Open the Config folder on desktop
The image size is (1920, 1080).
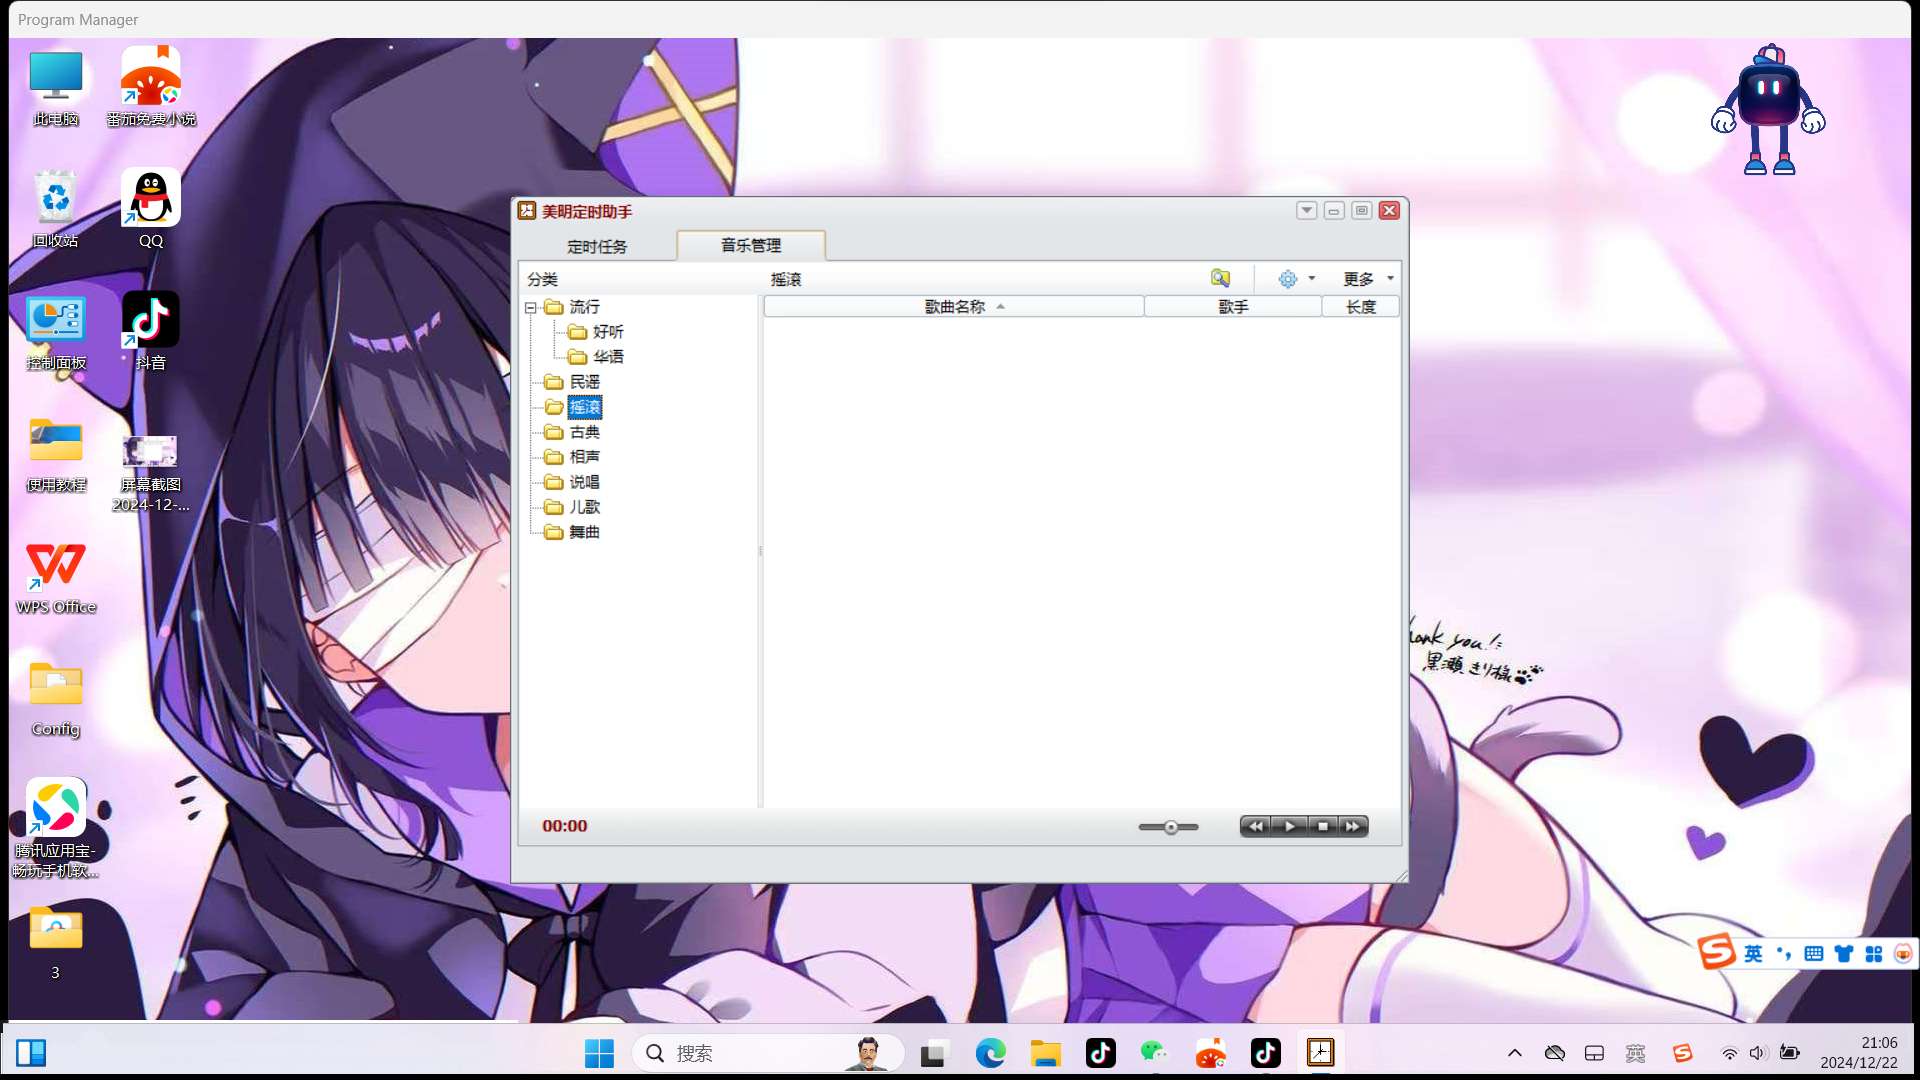click(56, 700)
